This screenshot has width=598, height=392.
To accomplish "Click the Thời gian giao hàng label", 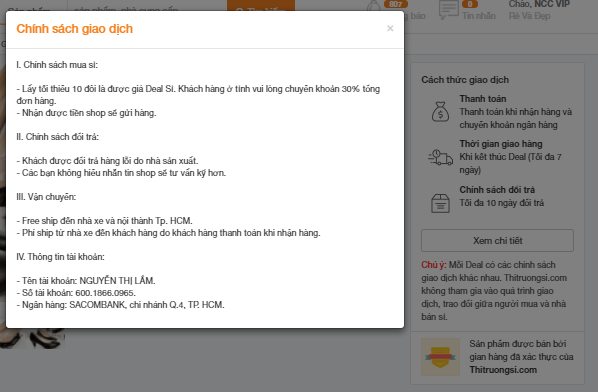I will (x=501, y=144).
